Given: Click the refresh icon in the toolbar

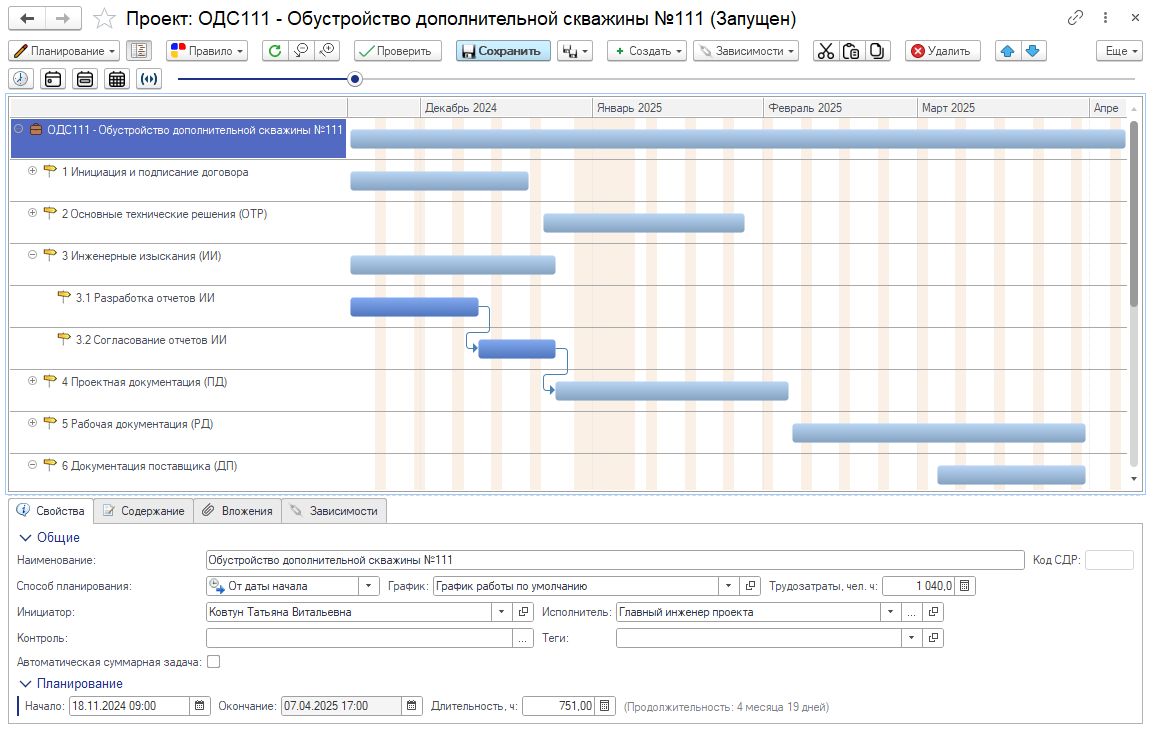Looking at the screenshot, I should pos(275,51).
